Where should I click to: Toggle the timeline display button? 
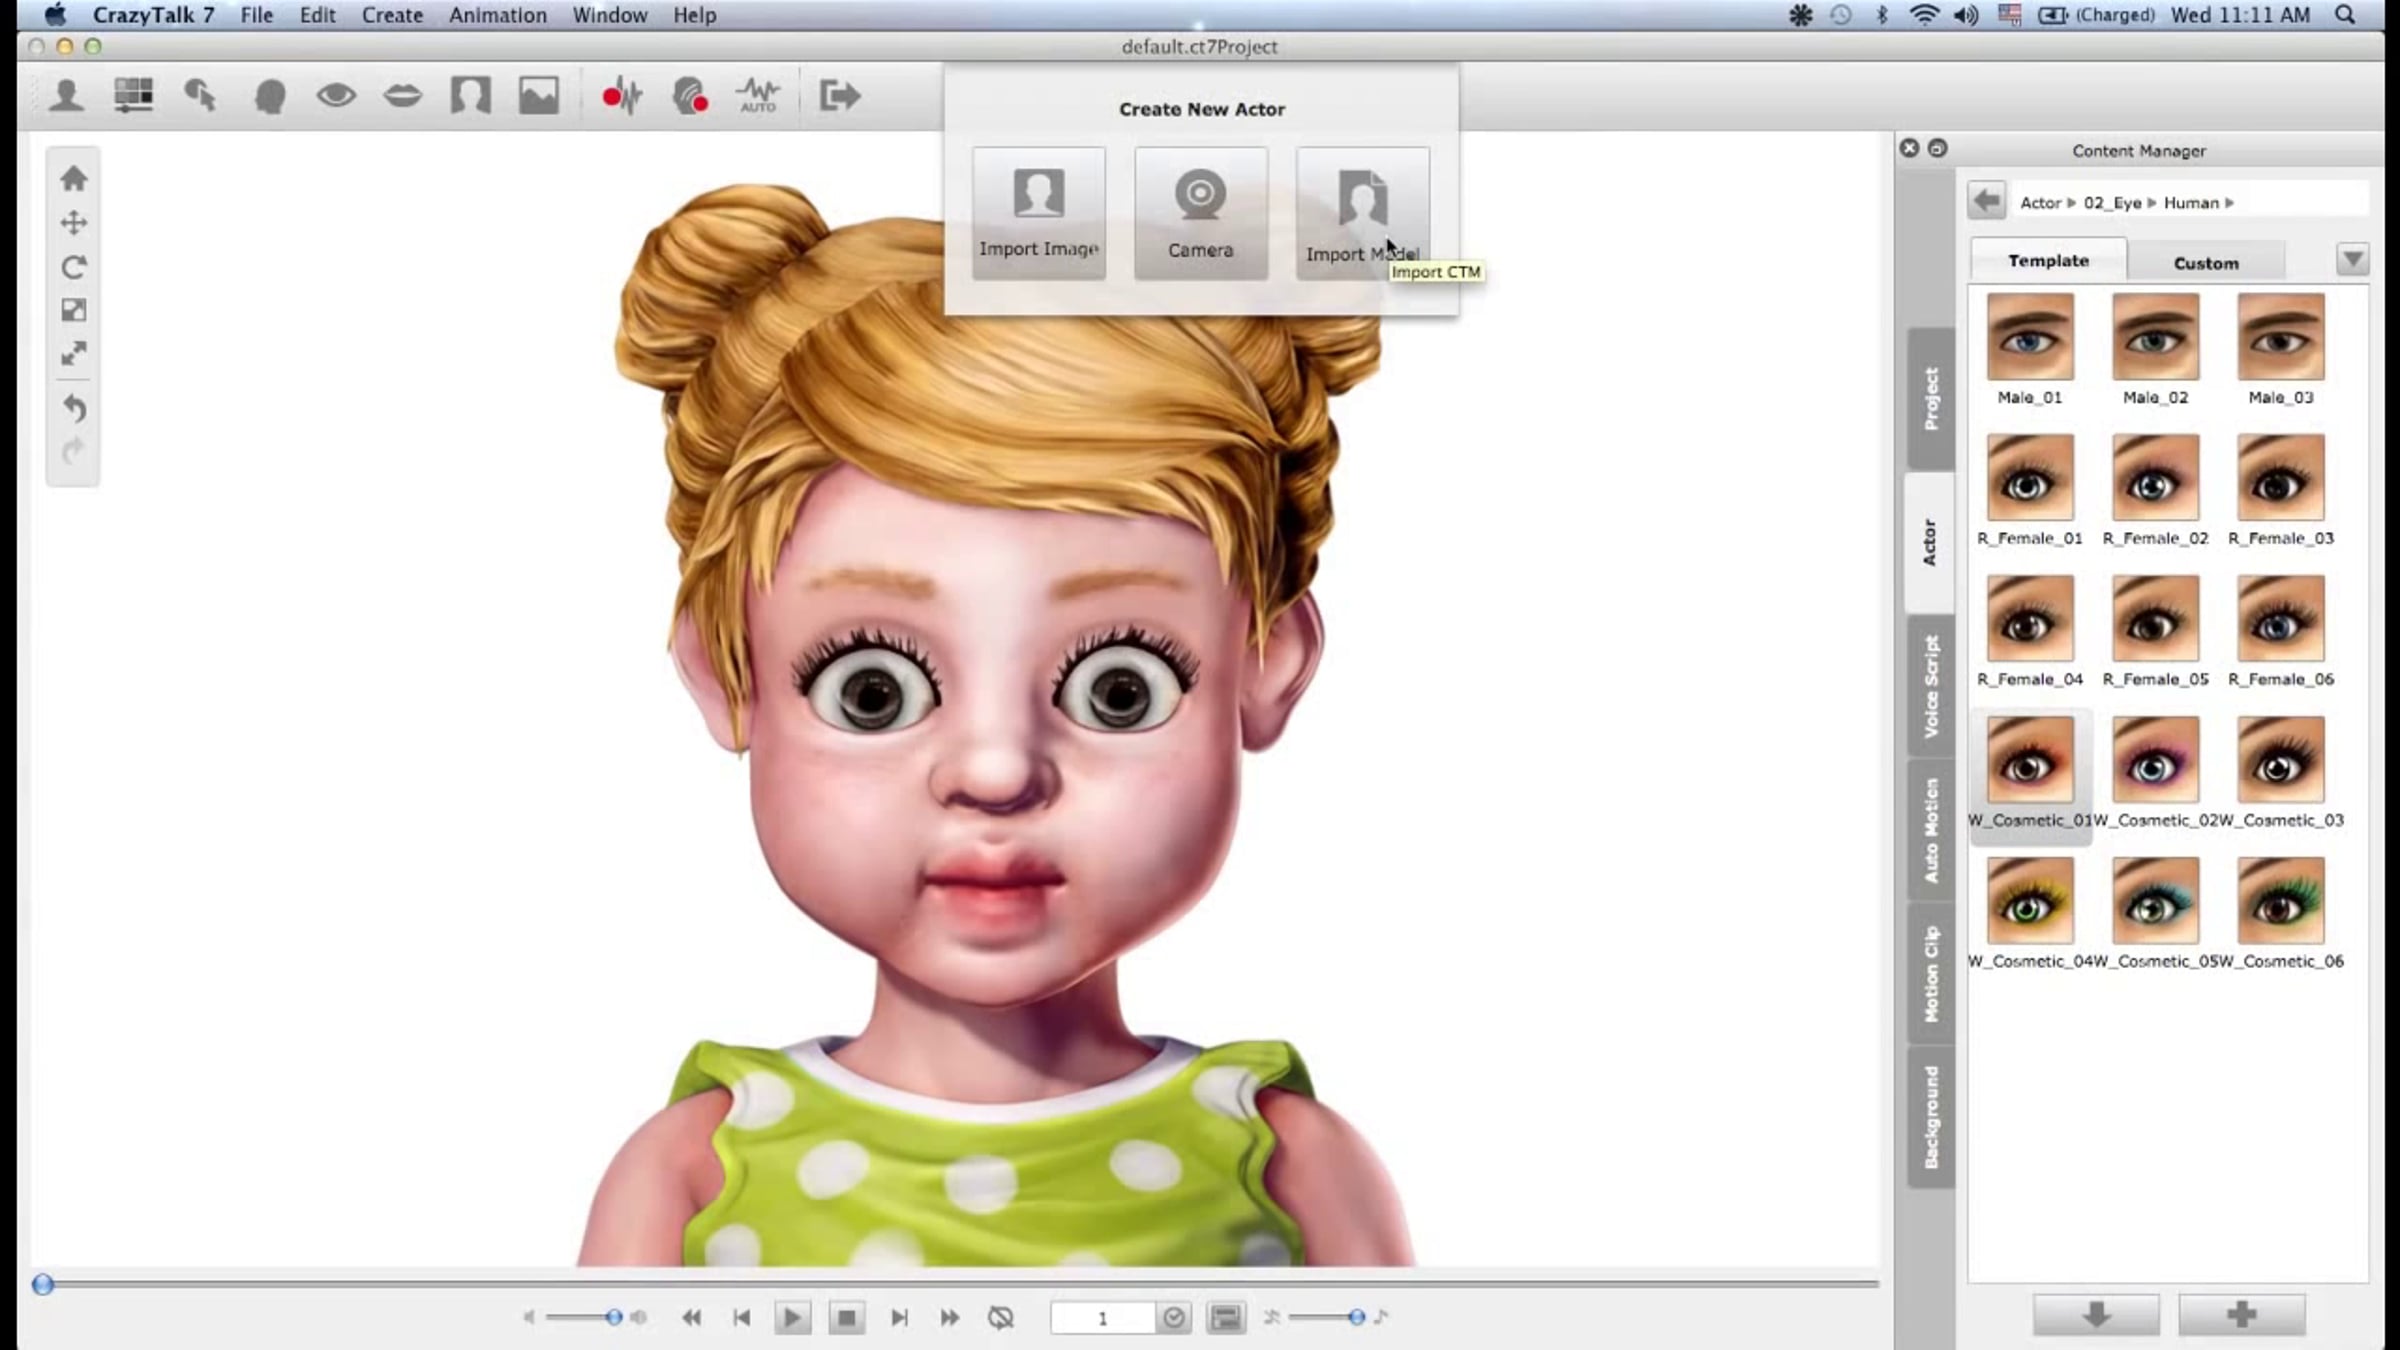pos(1226,1318)
